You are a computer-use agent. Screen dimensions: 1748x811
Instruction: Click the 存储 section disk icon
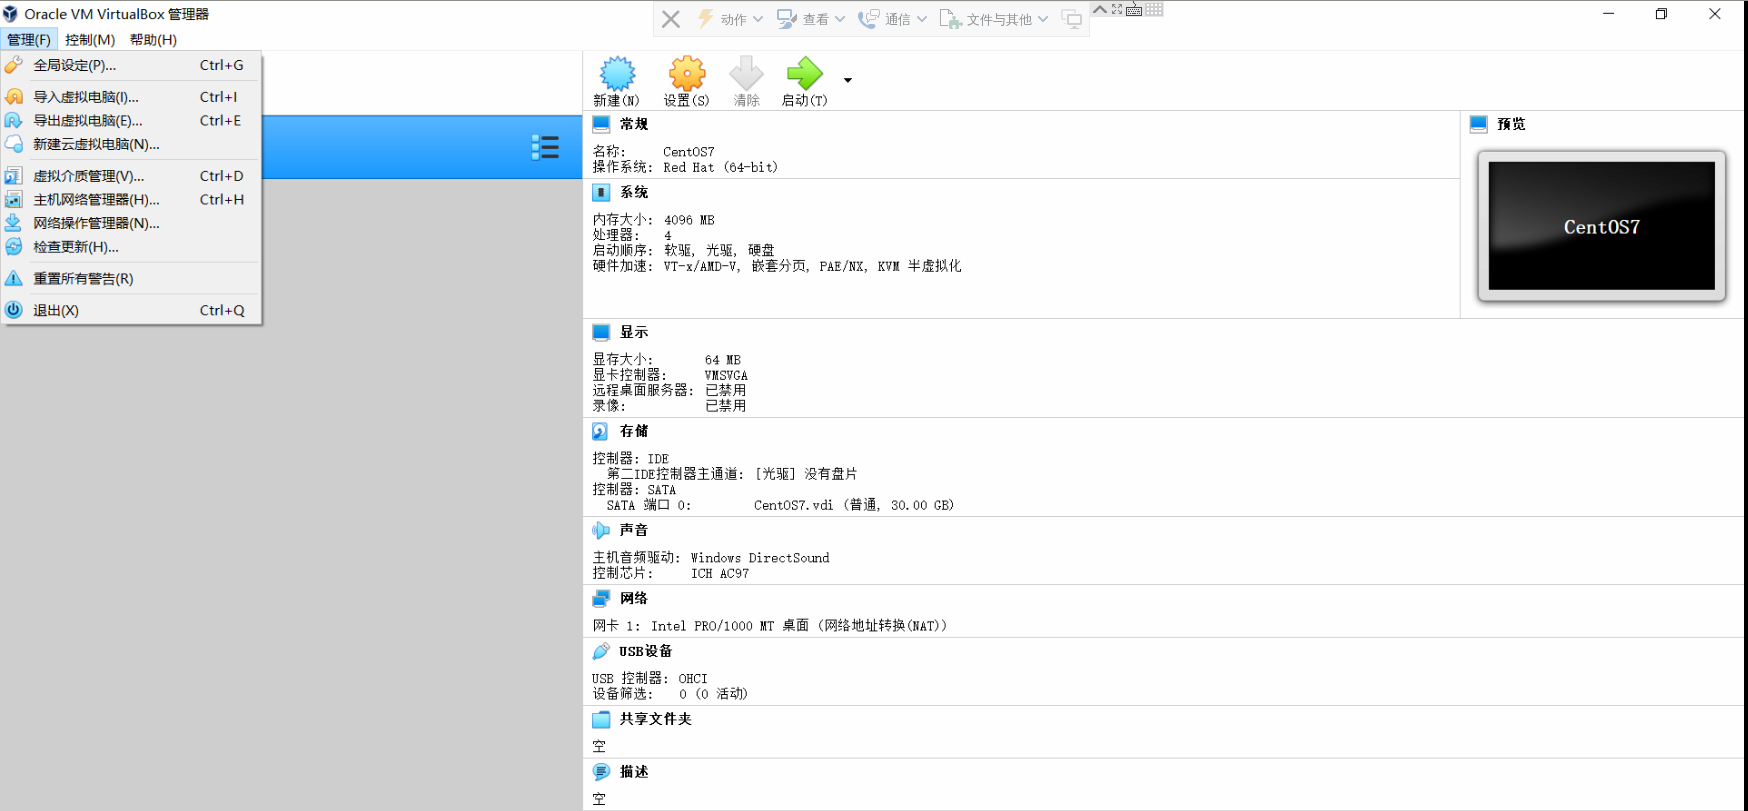[600, 431]
